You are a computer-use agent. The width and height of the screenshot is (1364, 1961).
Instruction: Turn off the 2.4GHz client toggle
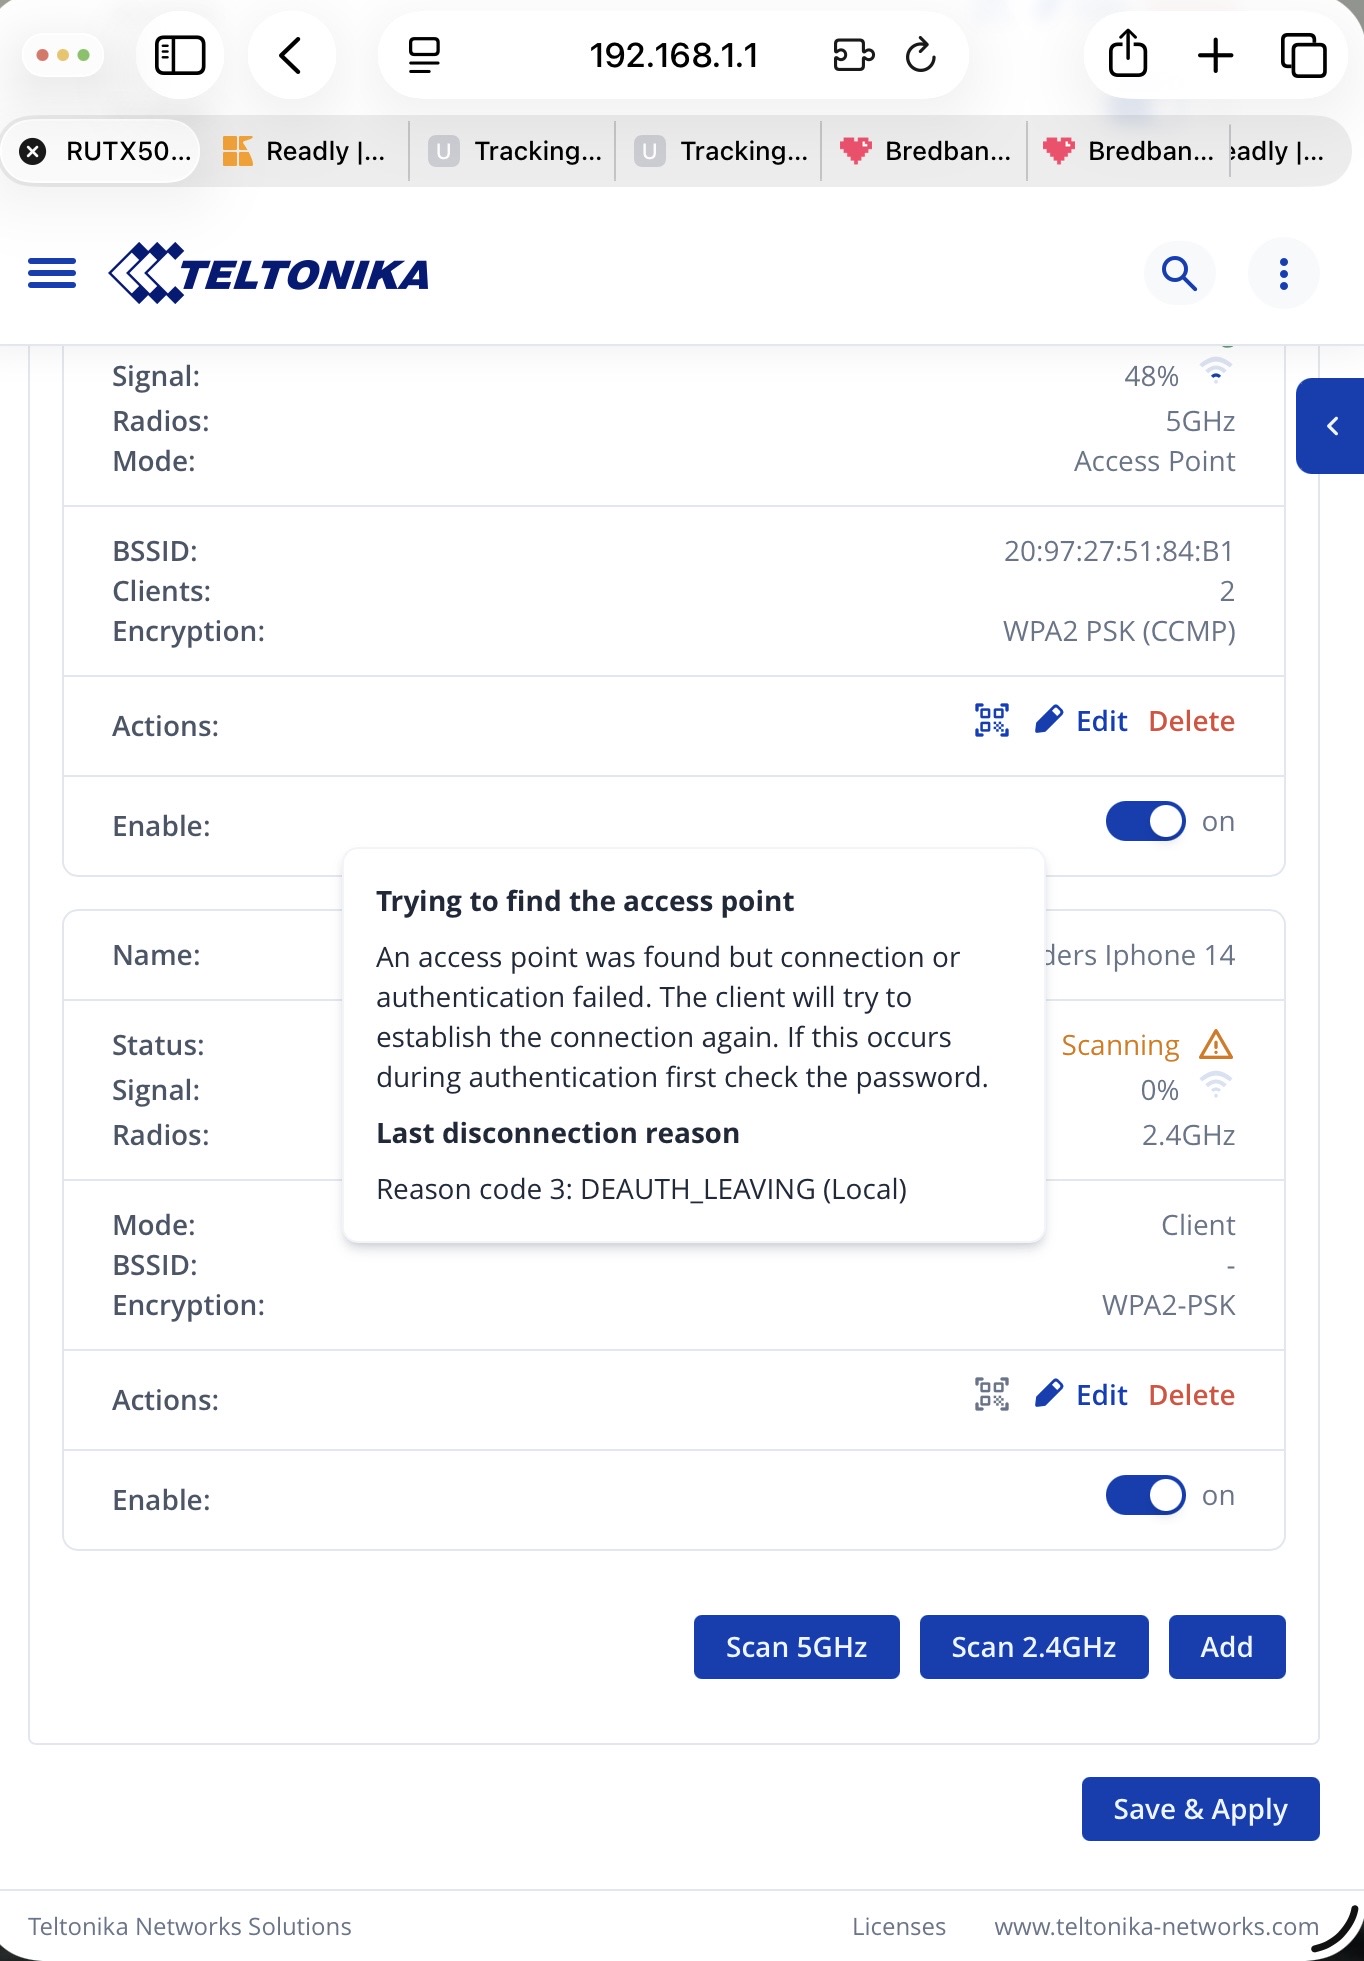click(1145, 1496)
